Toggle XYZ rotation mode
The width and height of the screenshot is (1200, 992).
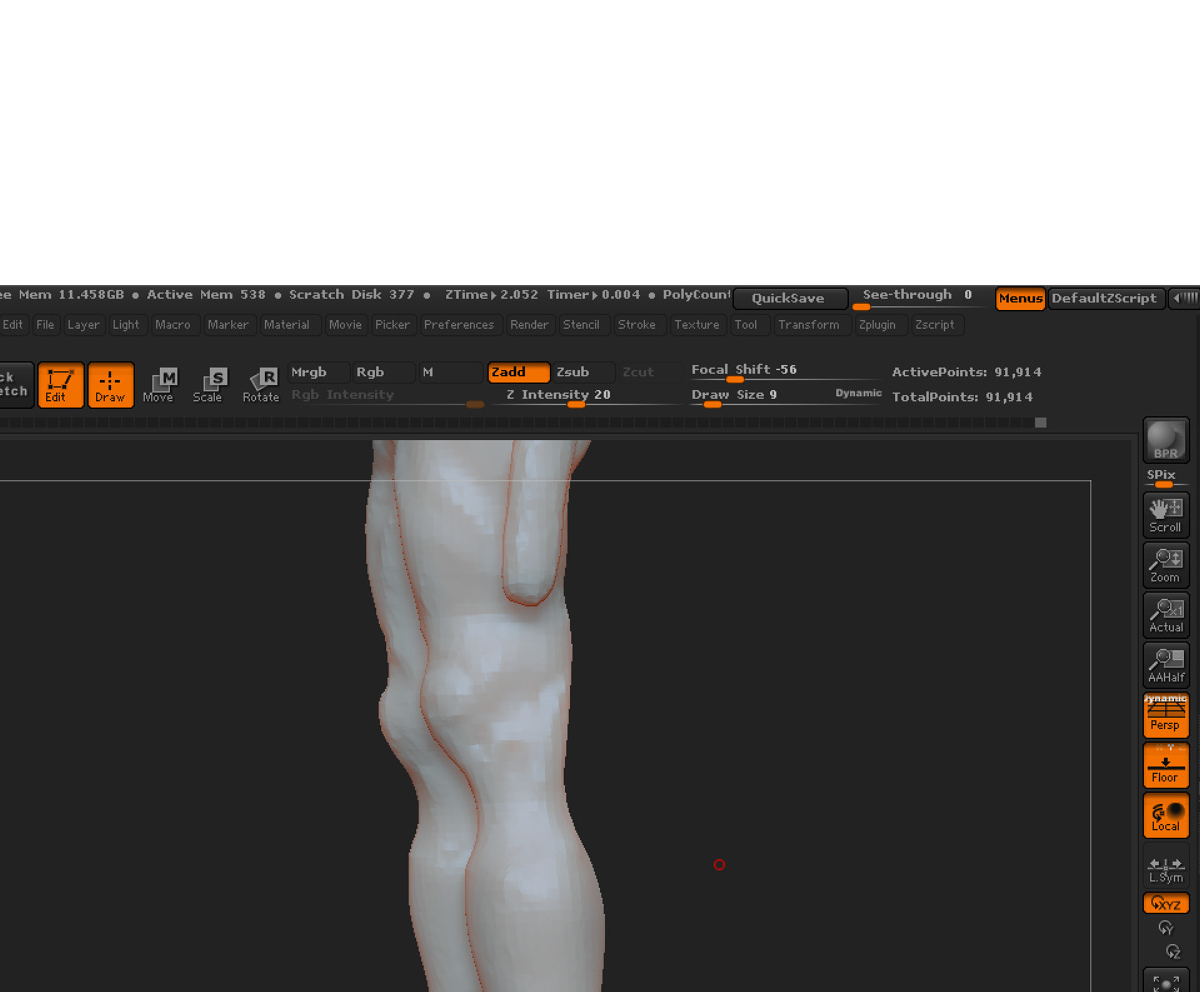pos(1165,903)
